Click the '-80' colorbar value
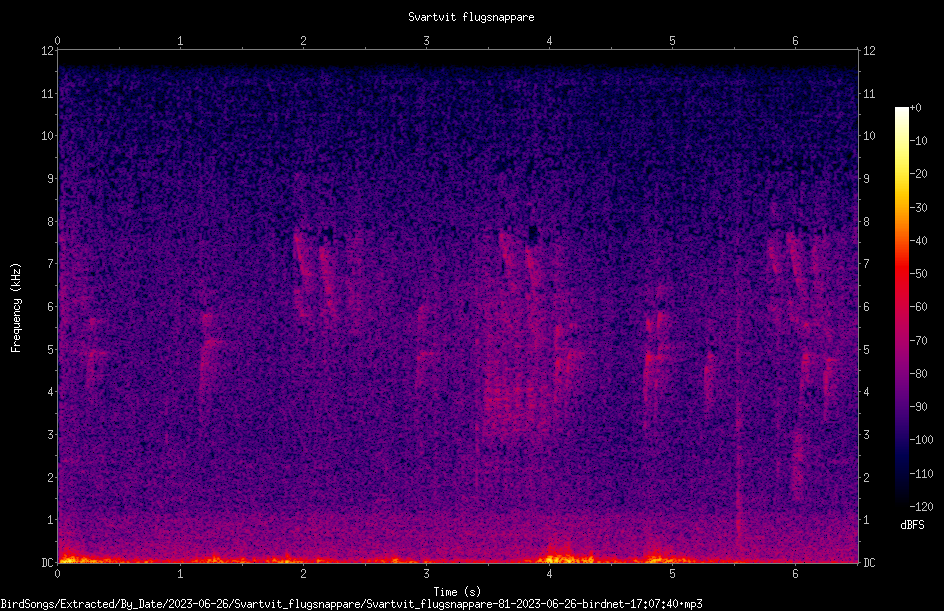This screenshot has width=944, height=611. click(918, 373)
